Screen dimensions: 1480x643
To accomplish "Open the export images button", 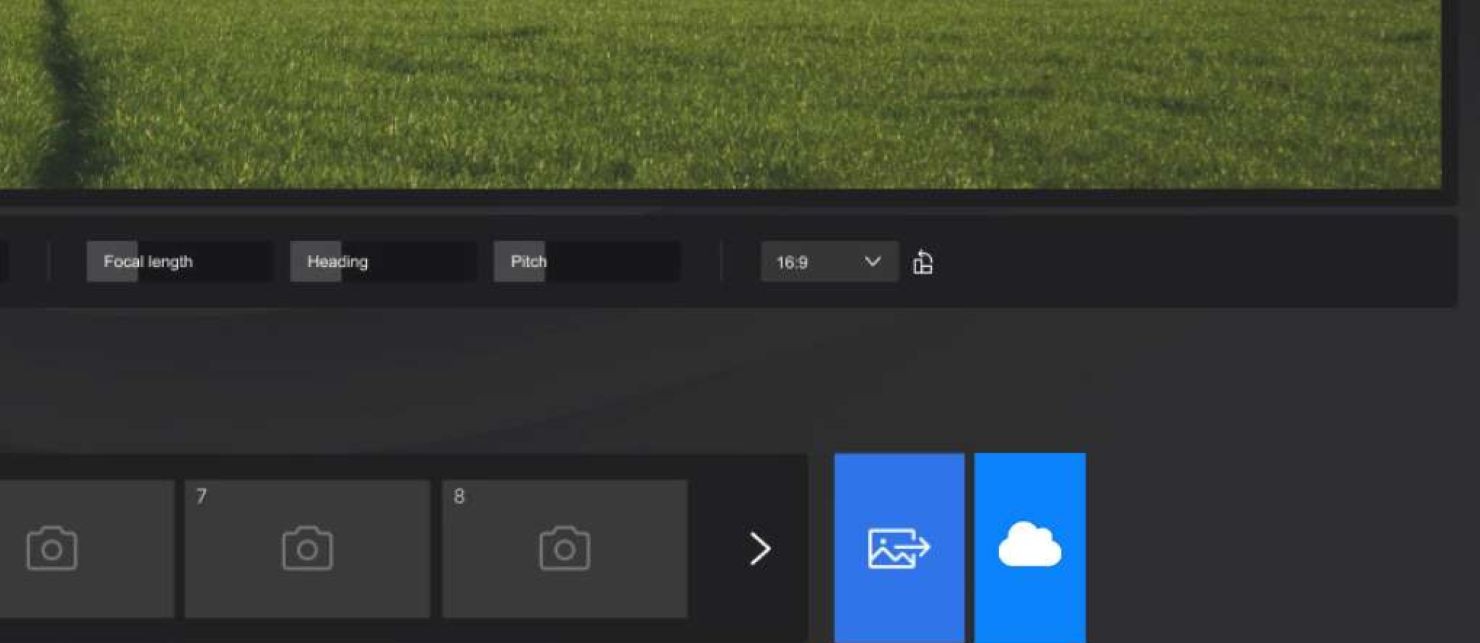I will tap(899, 548).
